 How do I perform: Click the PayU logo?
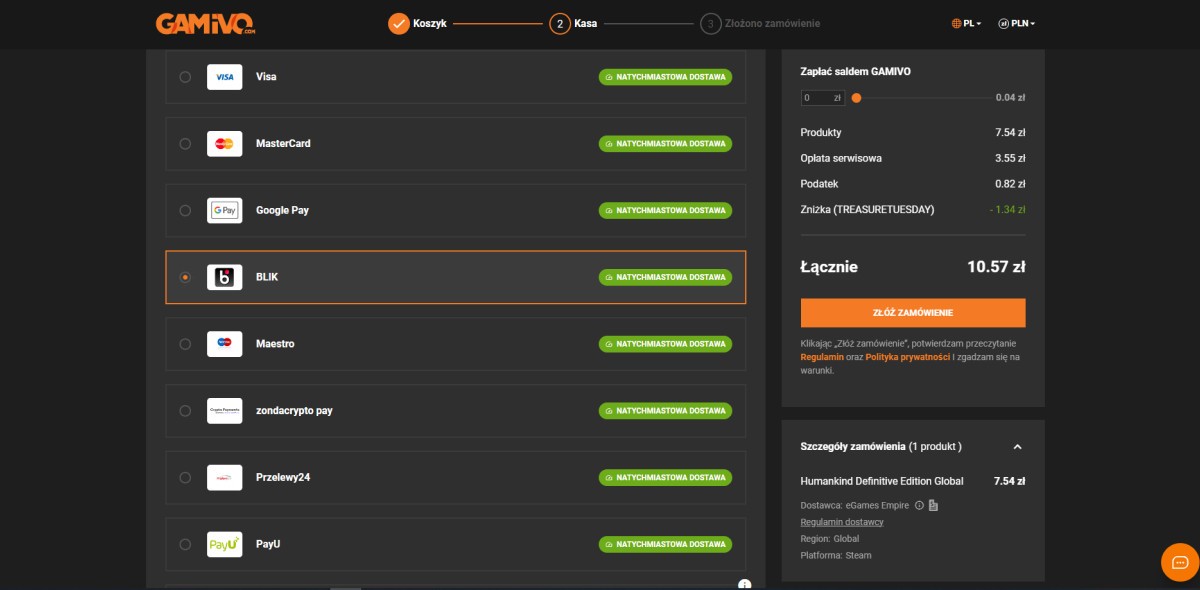(224, 544)
